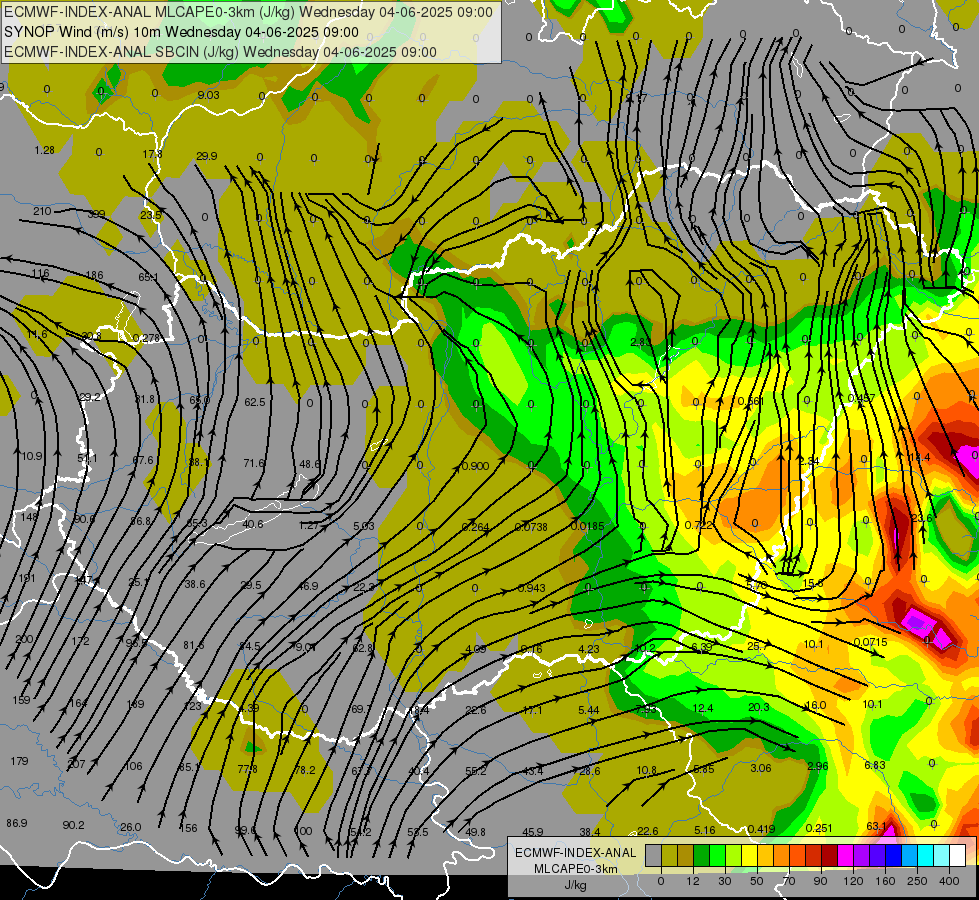Click the map value 0.251
The image size is (979, 900).
[x=819, y=828]
